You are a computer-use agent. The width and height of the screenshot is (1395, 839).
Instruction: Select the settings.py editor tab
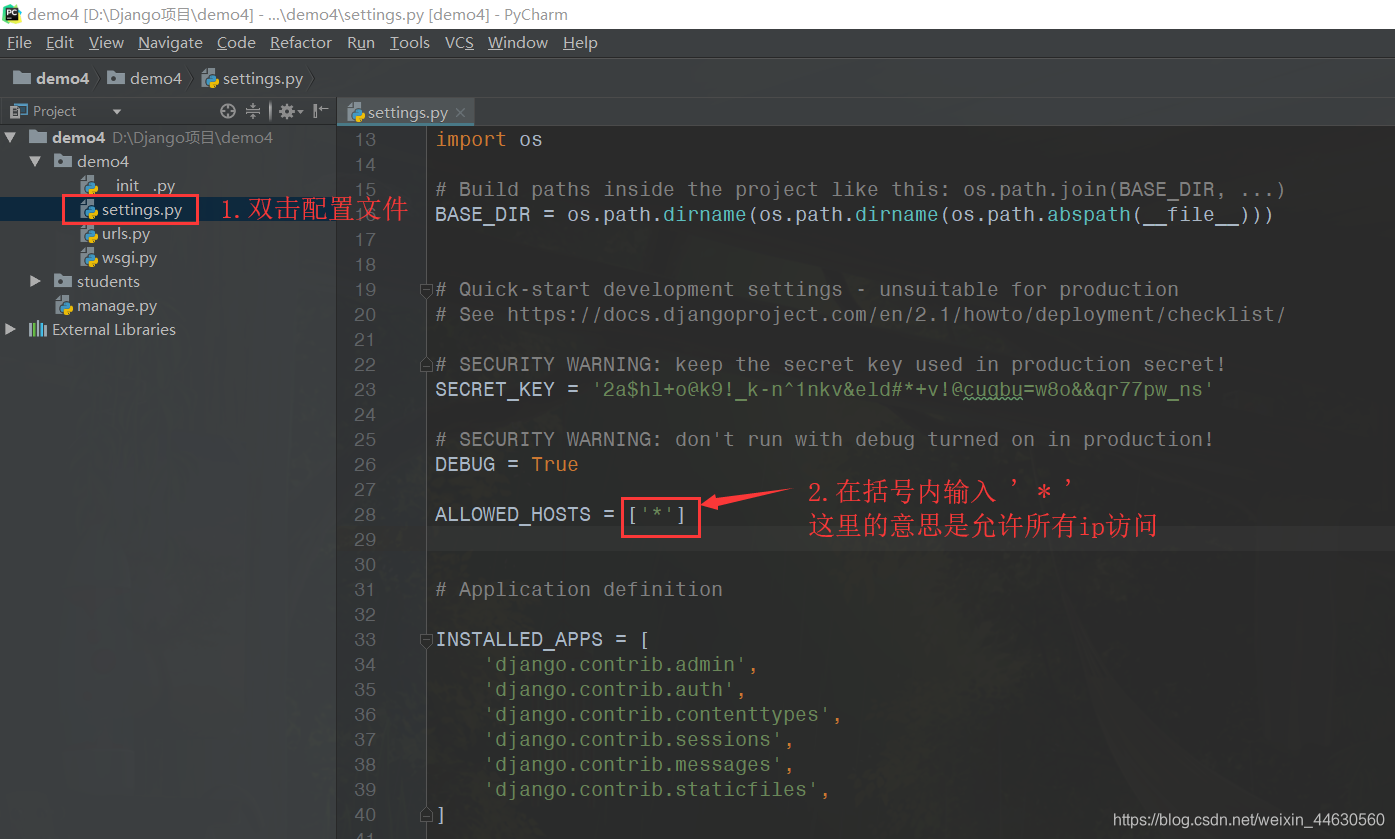click(x=406, y=112)
